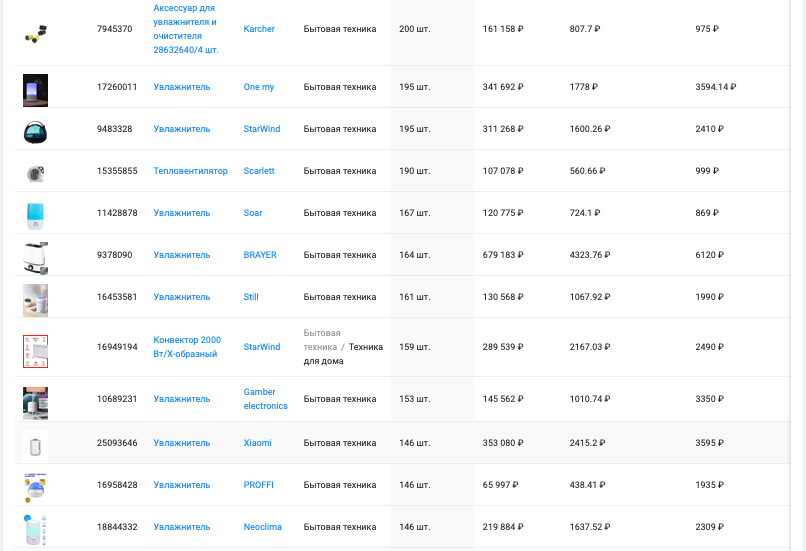Click the Xiaomi humidifier product thumbnail
The image size is (806, 551).
click(35, 446)
